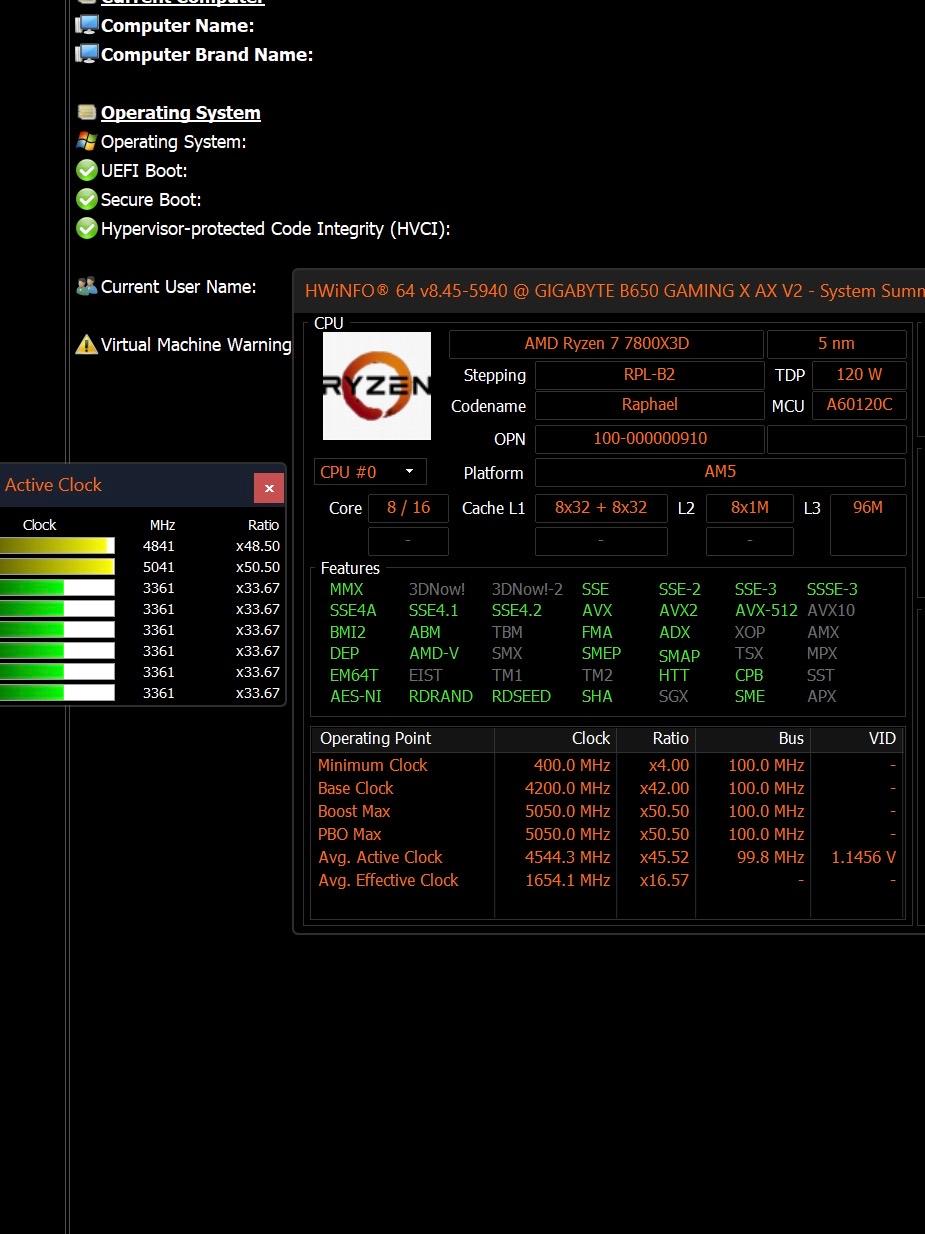The width and height of the screenshot is (925, 1234).
Task: Select the Avg. Effective Clock row
Action: point(607,880)
